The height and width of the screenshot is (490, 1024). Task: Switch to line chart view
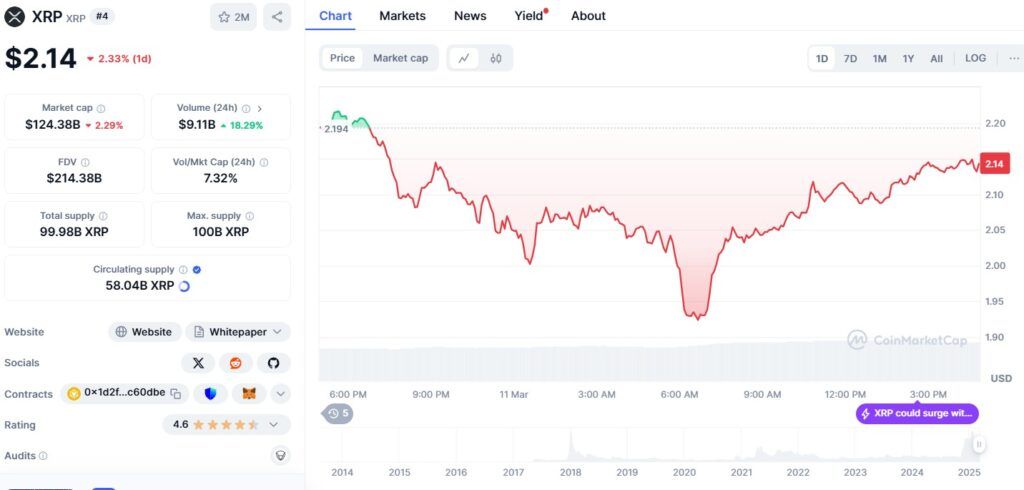(x=464, y=58)
